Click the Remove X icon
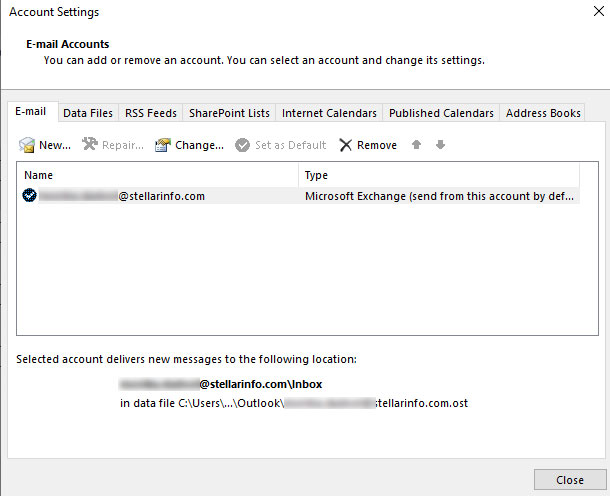This screenshot has width=610, height=496. tap(346, 145)
